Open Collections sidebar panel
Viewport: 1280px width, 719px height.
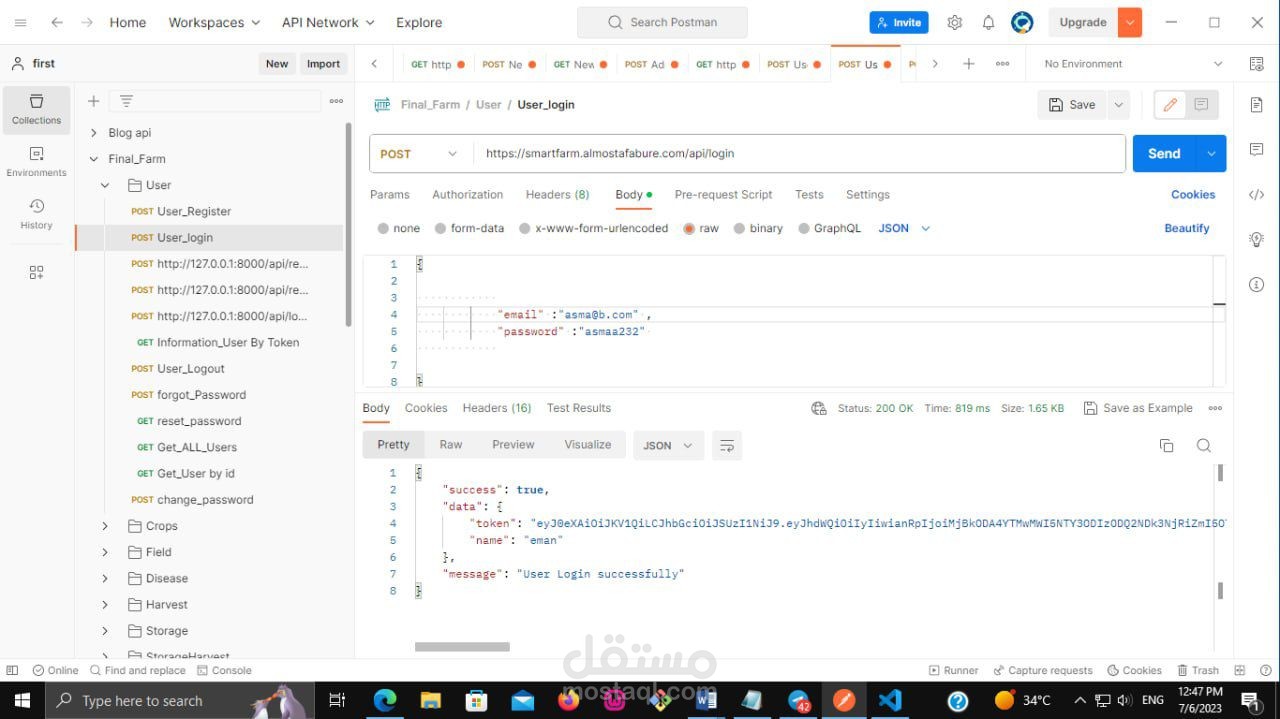coord(37,110)
